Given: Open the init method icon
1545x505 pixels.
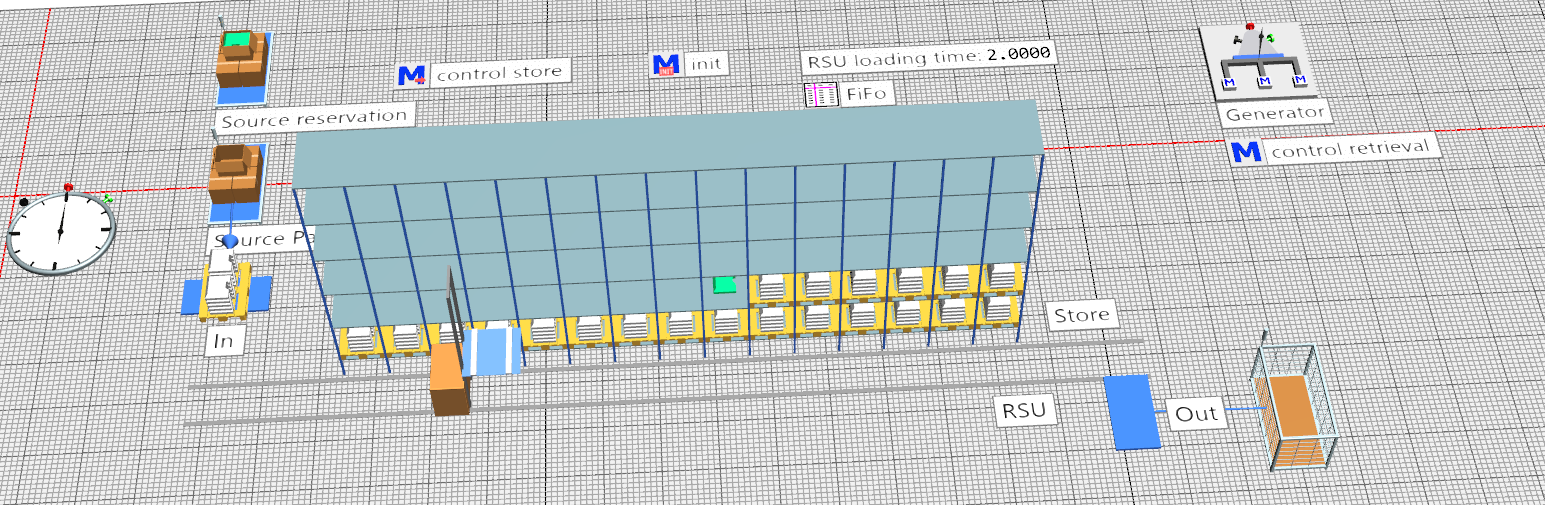Looking at the screenshot, I should [x=666, y=66].
